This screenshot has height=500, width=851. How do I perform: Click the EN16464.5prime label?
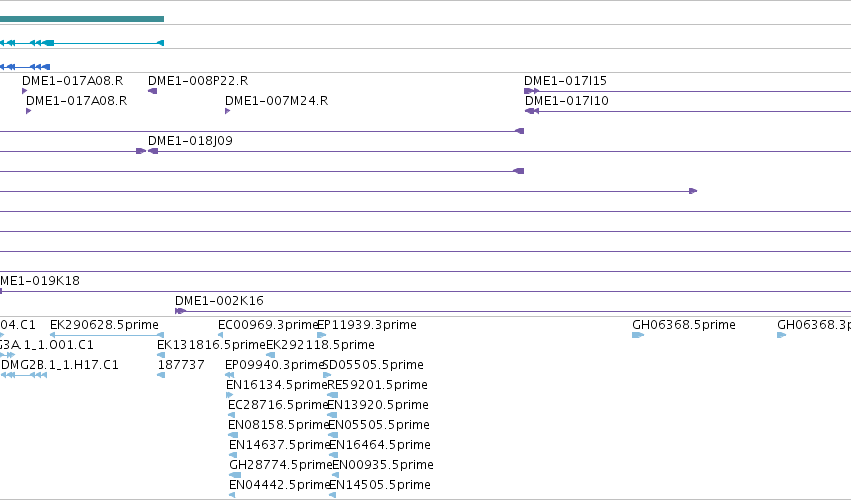[380, 445]
